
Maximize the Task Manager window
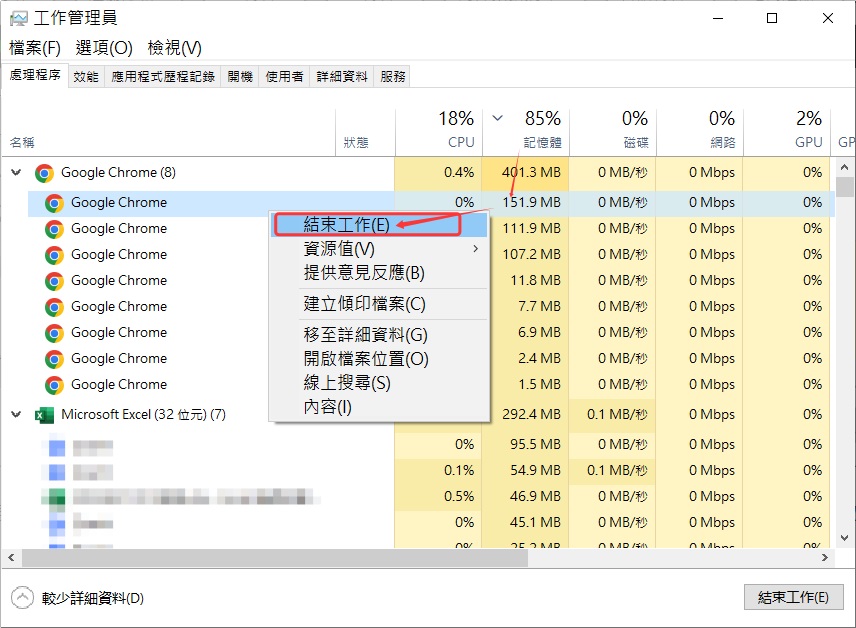tap(772, 18)
